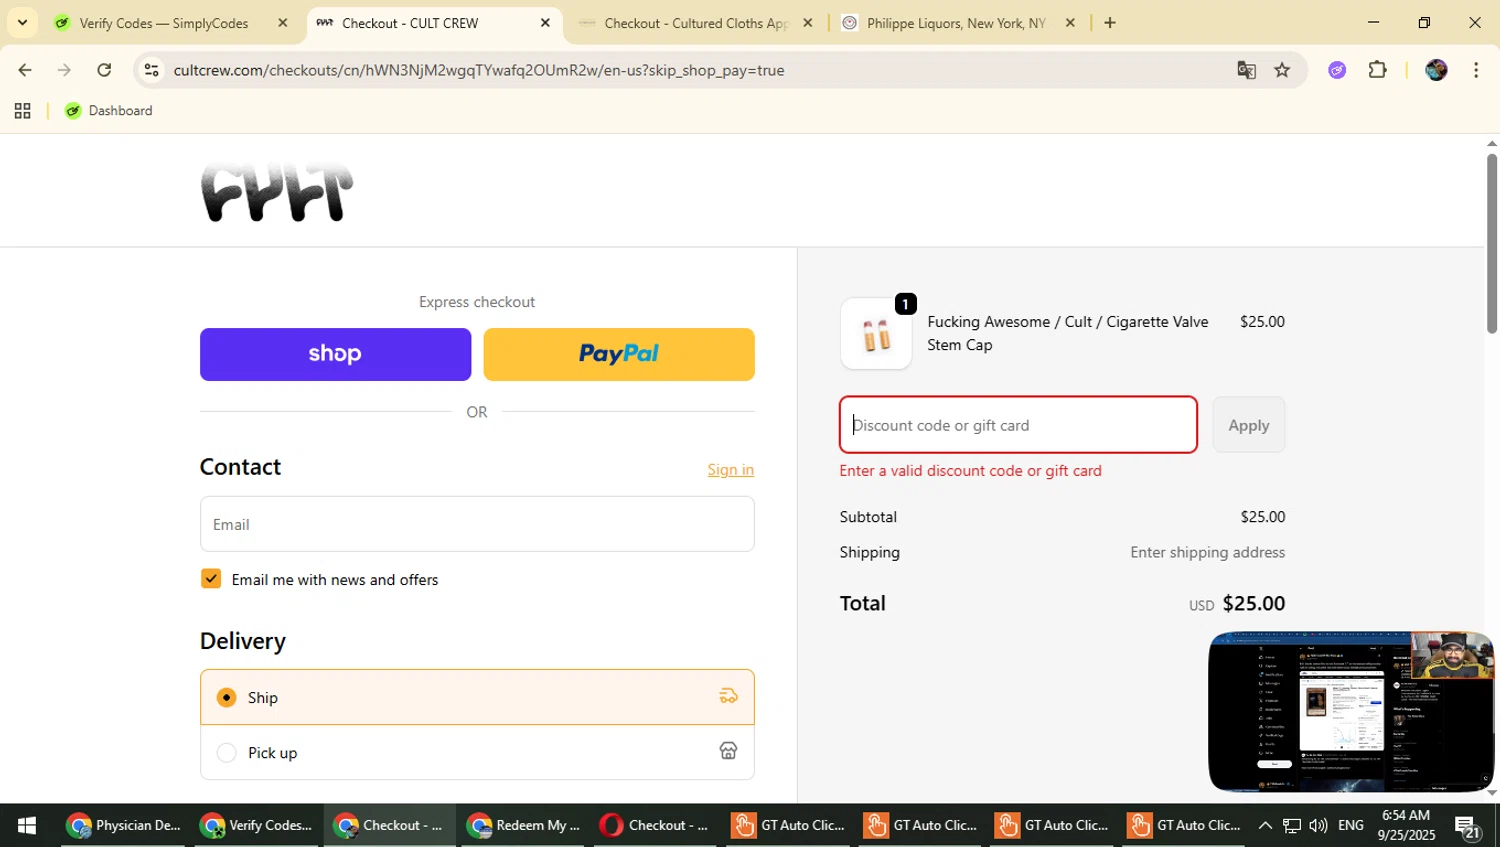Close the Verify Codes tab
1500x847 pixels.
coord(282,23)
